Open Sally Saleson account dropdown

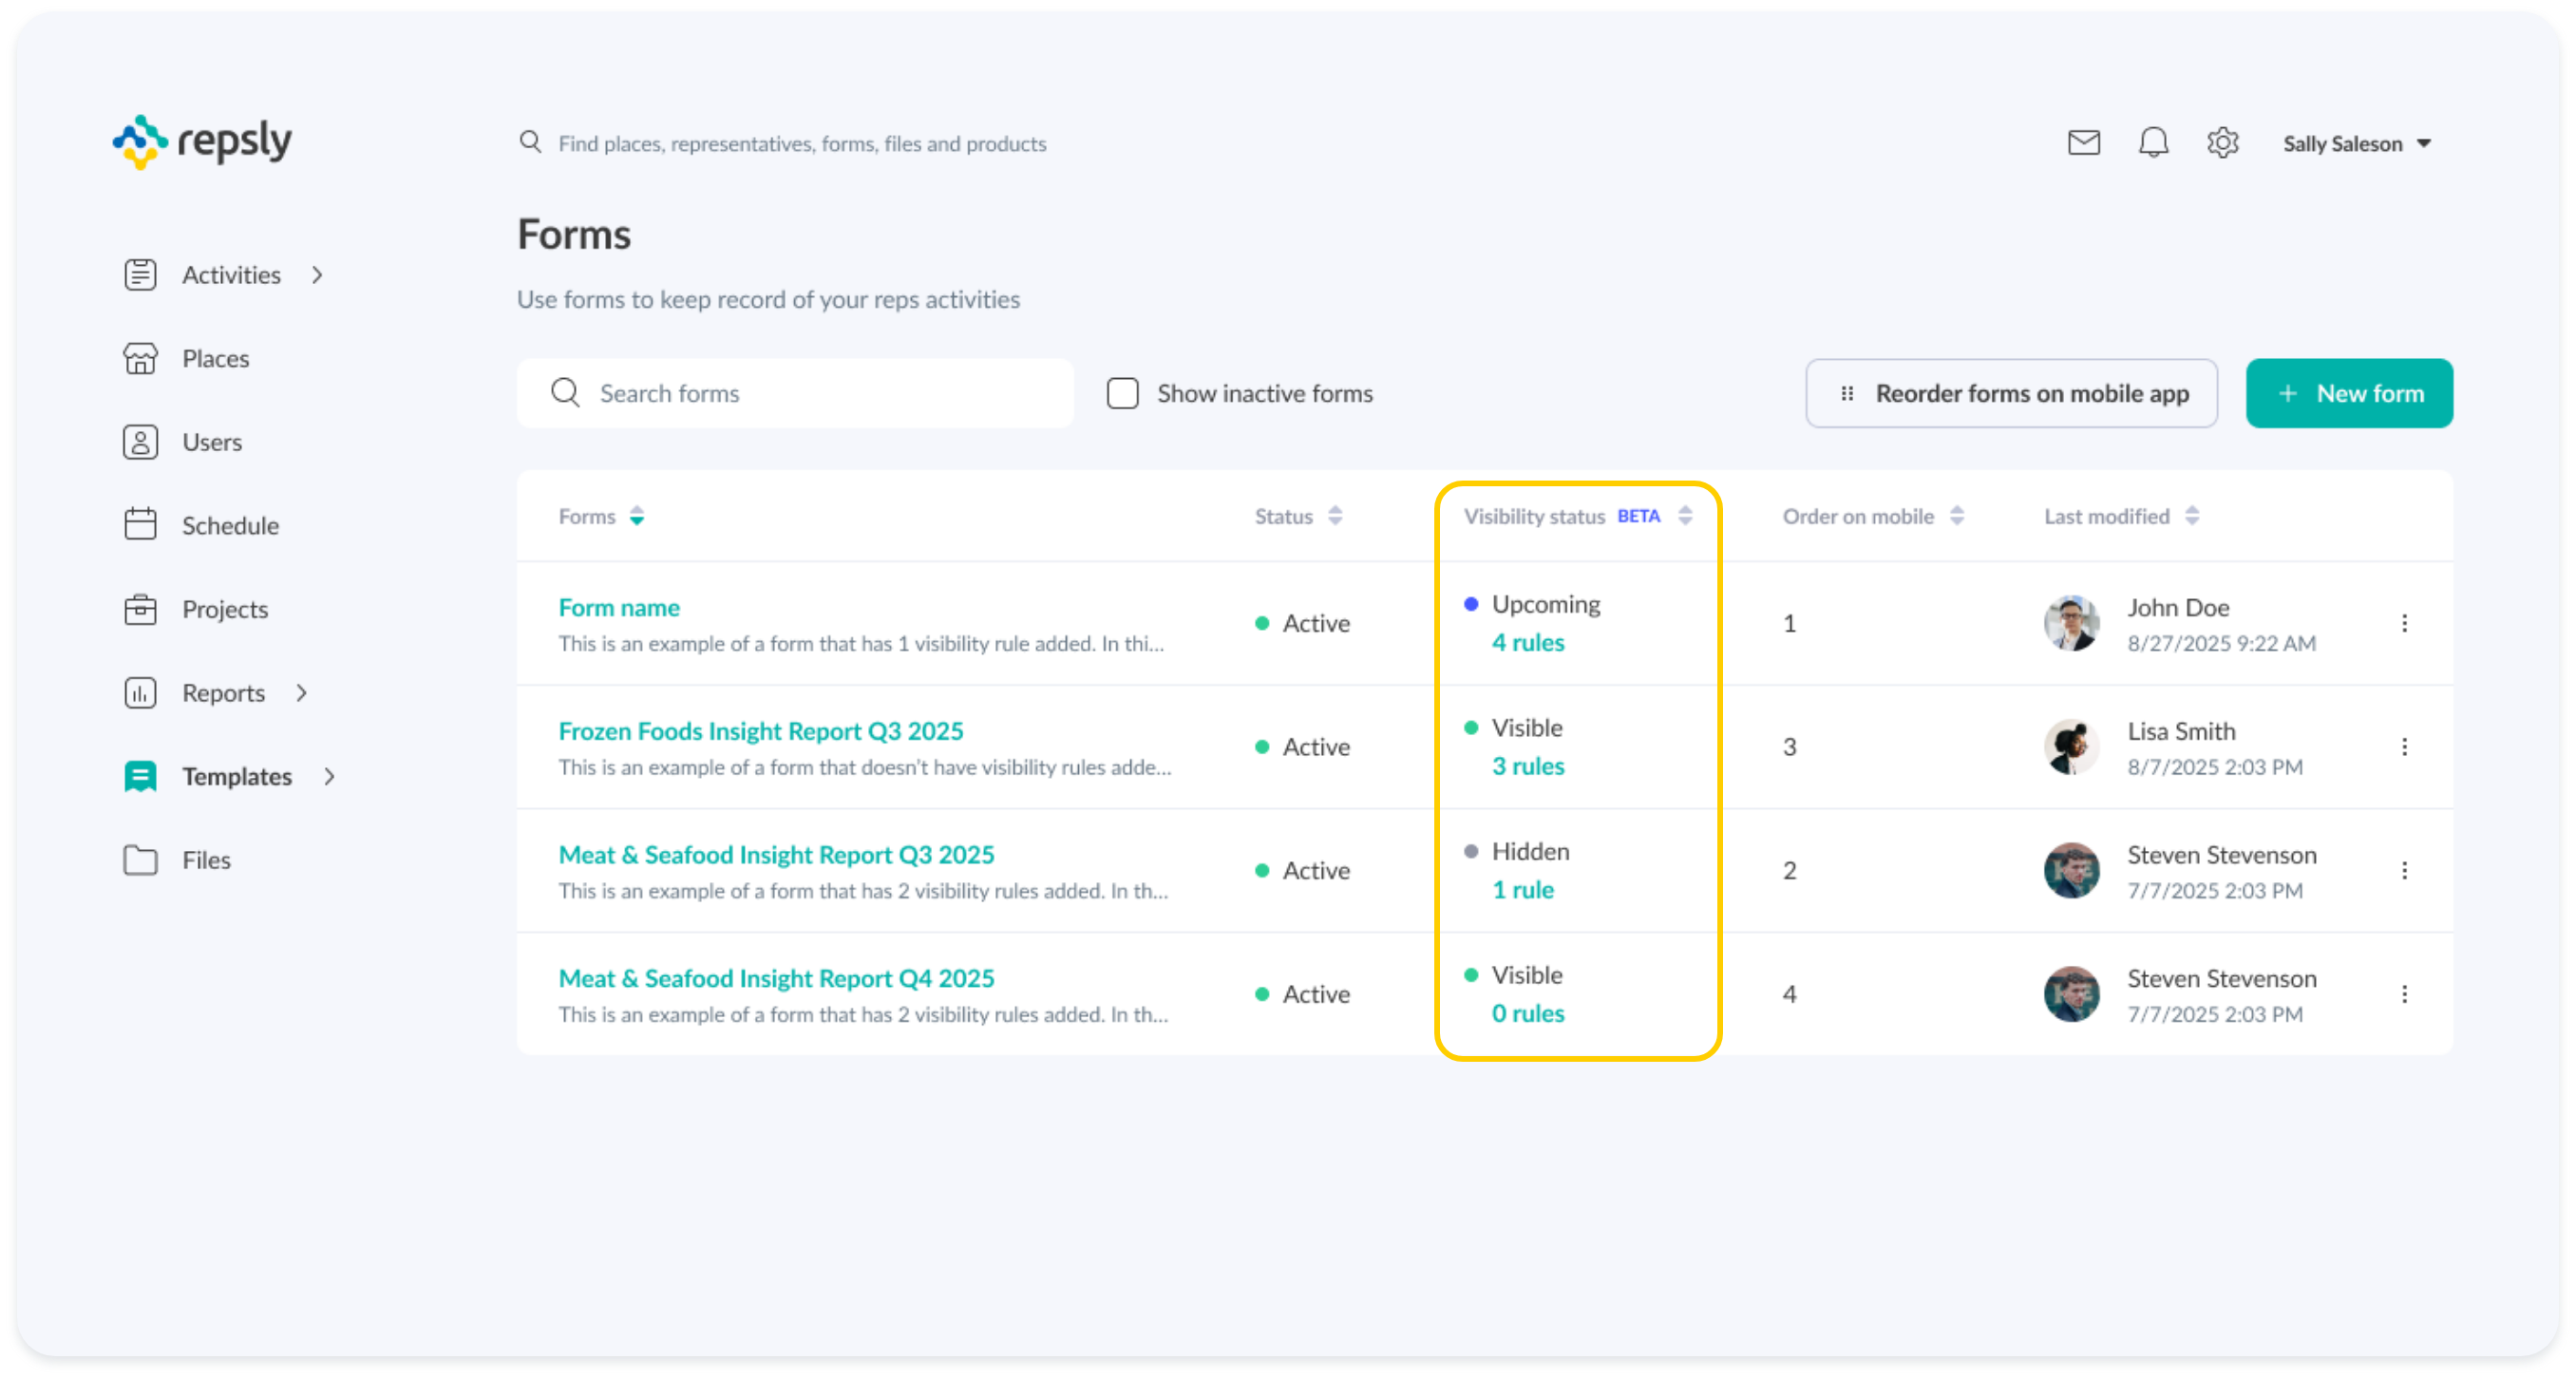point(2356,144)
